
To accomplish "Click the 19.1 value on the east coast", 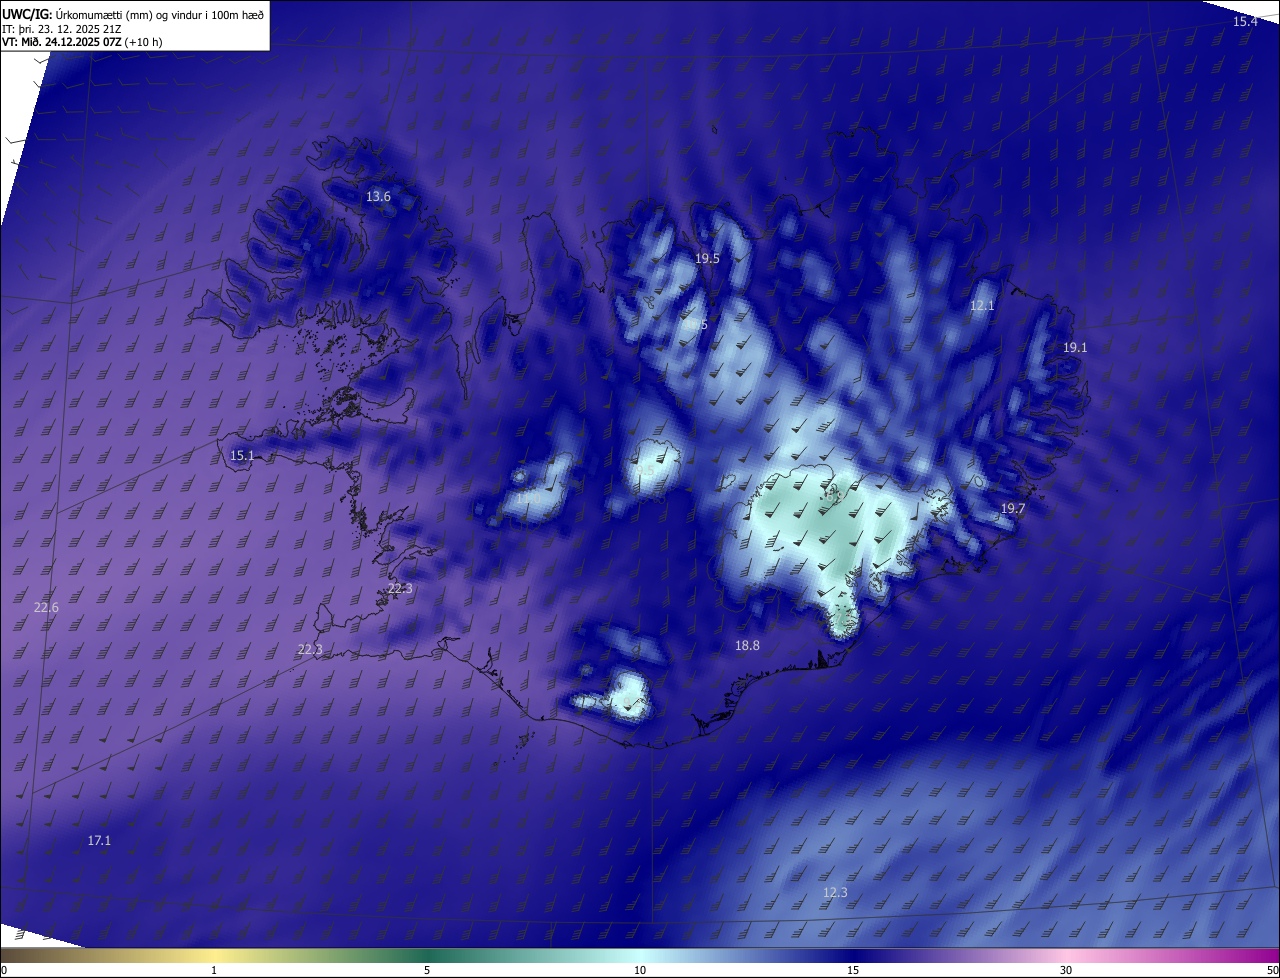I will 1075,347.
